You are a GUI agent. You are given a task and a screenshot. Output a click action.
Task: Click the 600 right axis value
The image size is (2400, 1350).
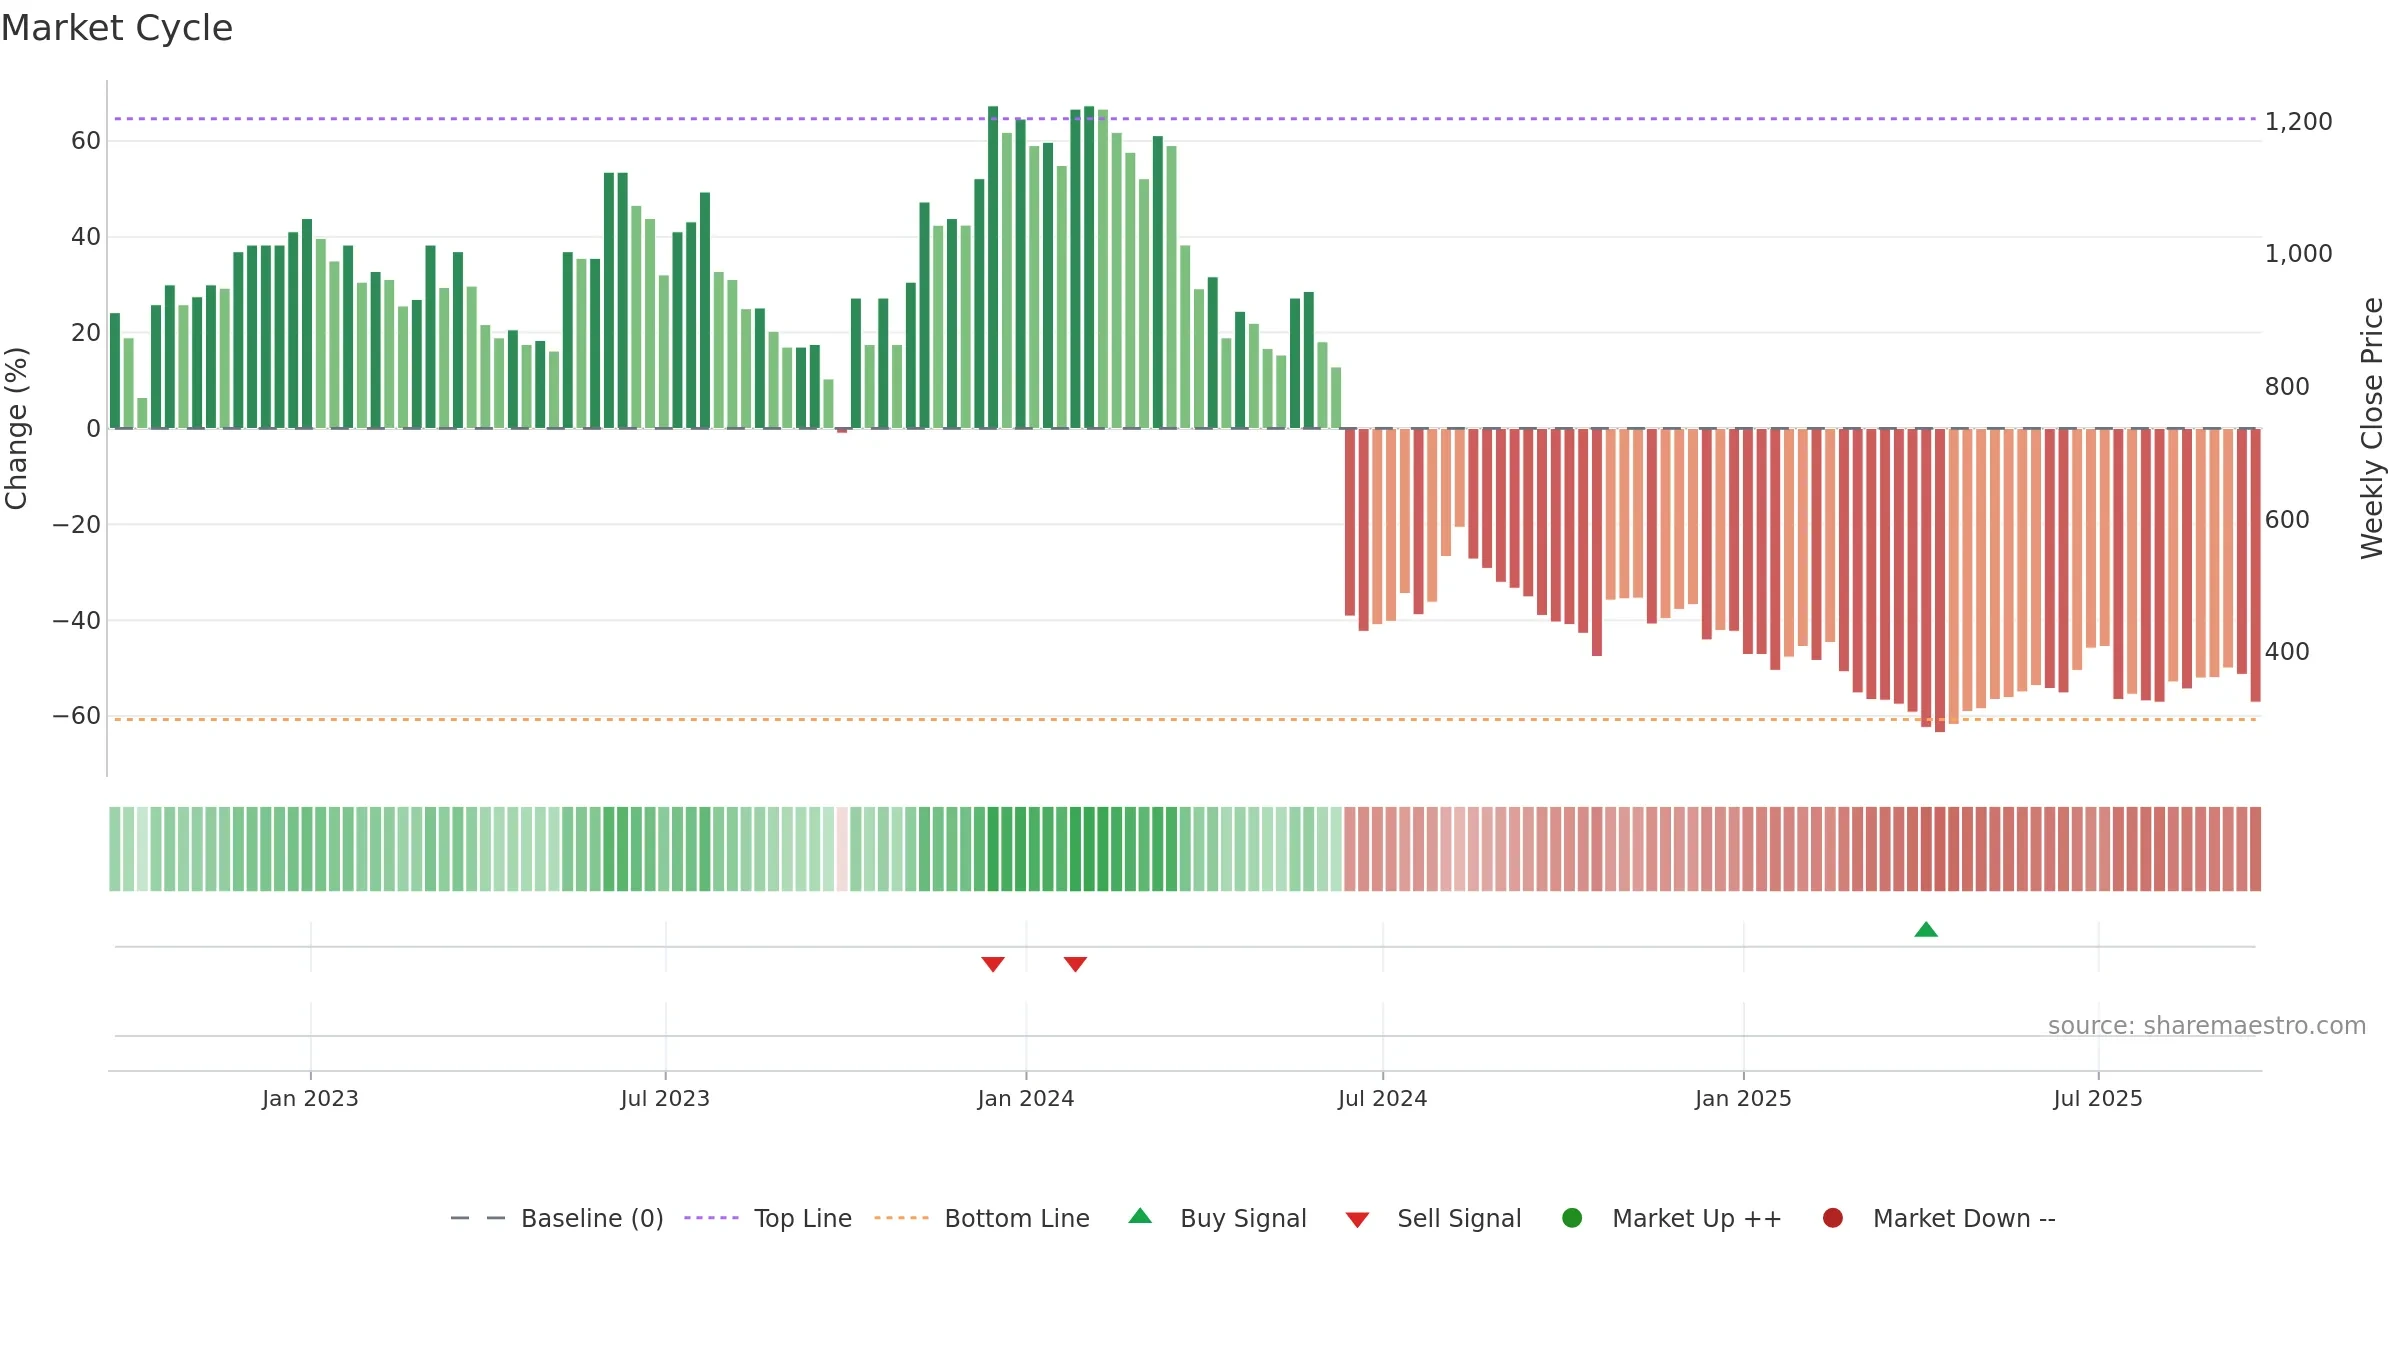(2287, 519)
